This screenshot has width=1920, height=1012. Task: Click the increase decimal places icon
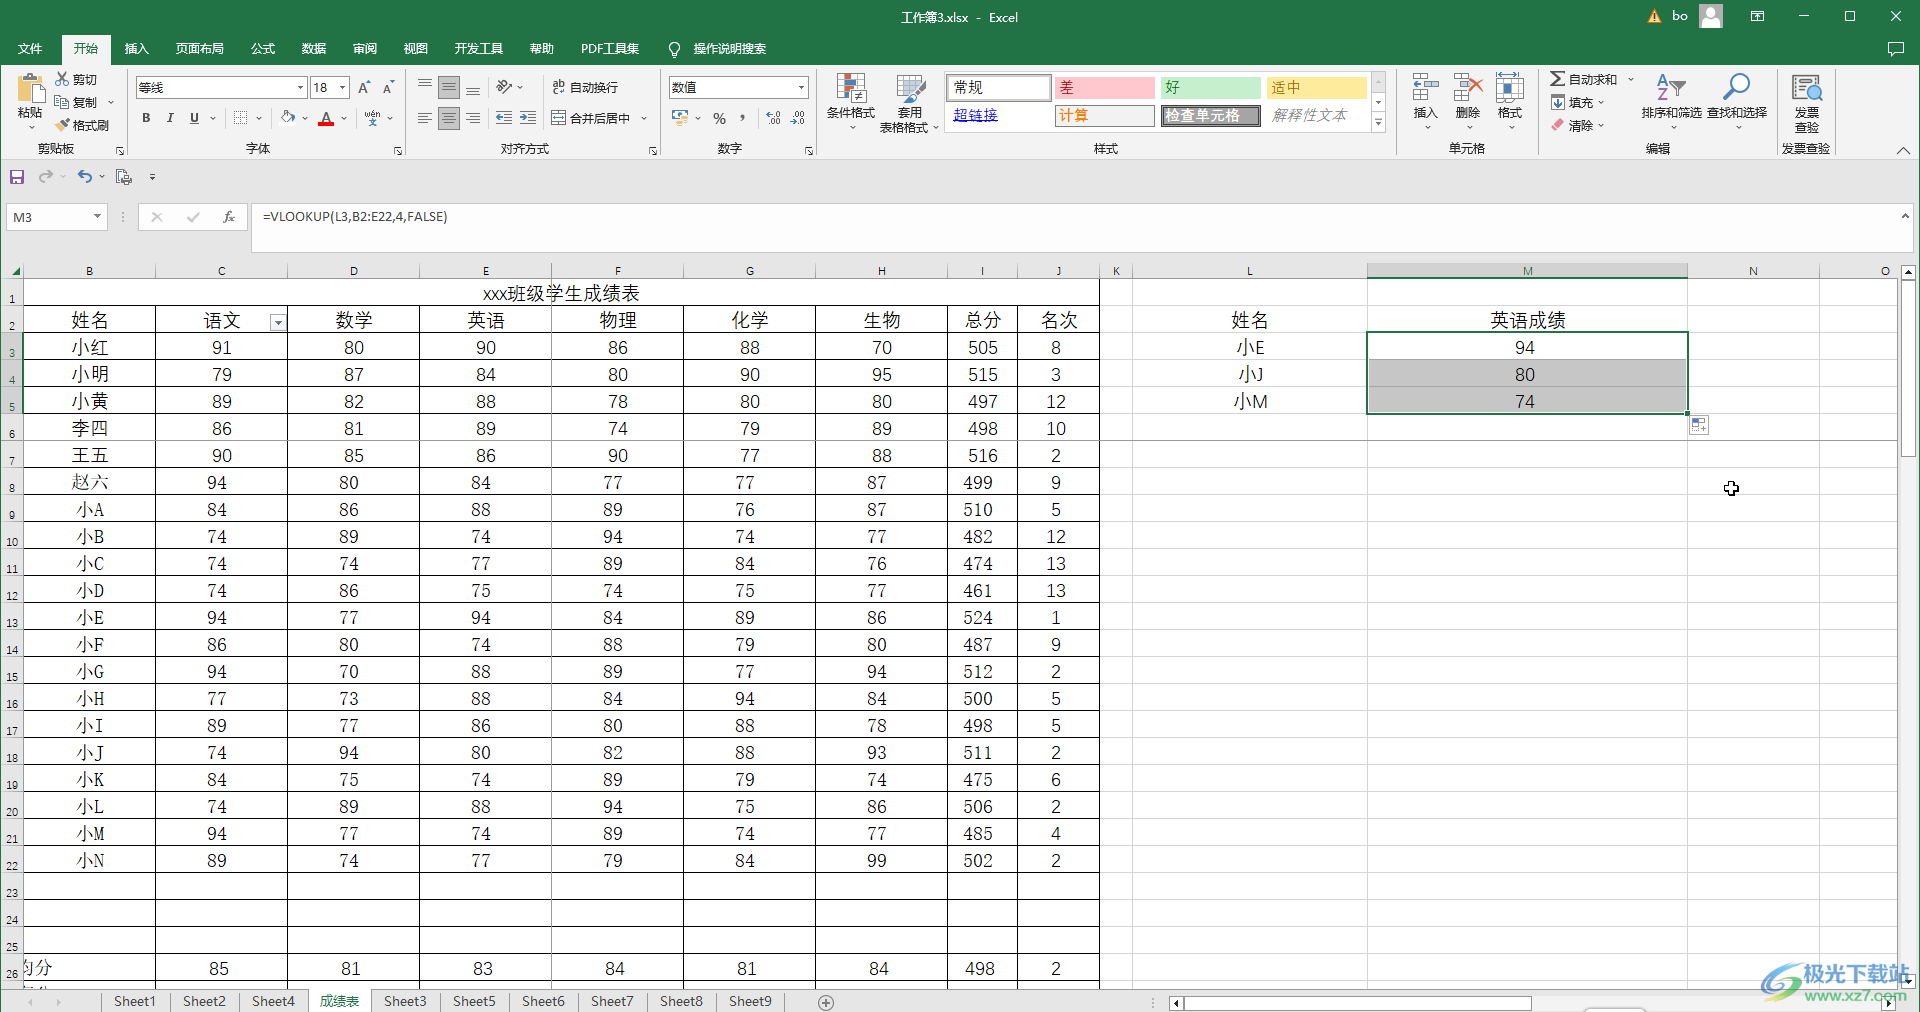pos(773,118)
